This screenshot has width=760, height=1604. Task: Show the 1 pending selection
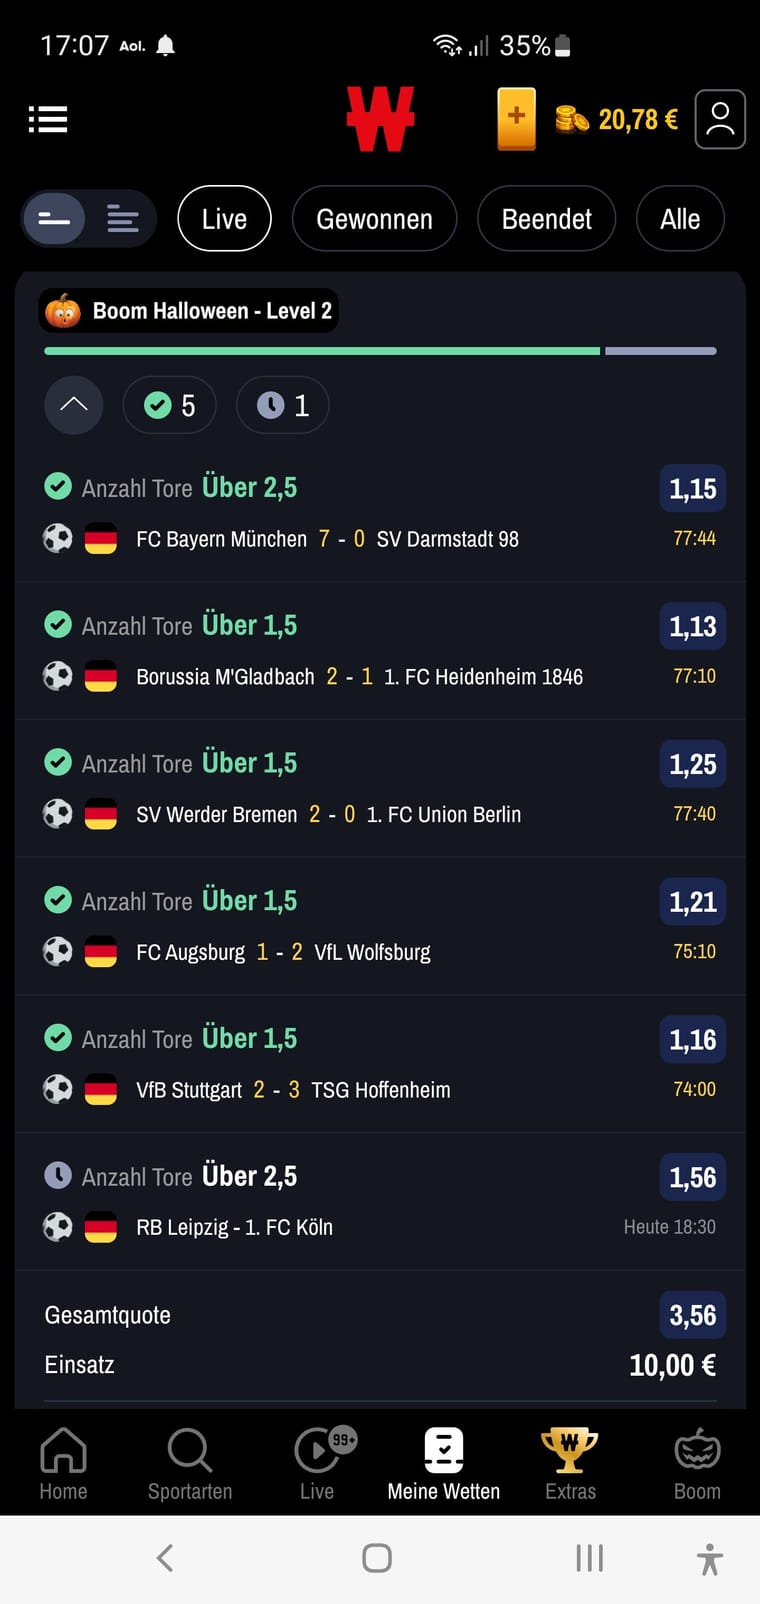click(x=283, y=405)
